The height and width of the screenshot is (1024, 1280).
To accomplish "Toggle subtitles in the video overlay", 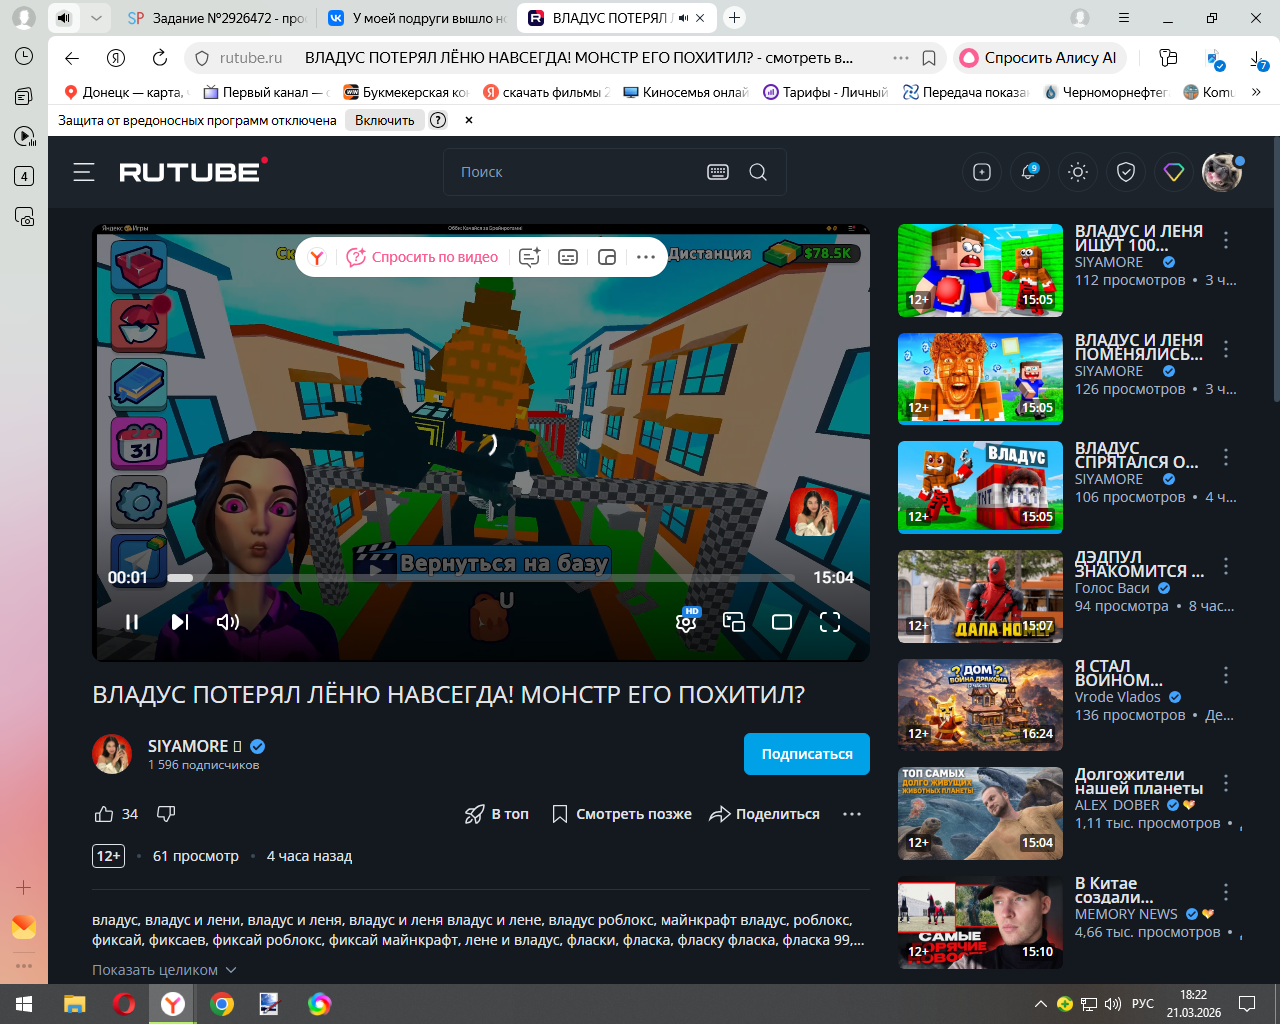I will tap(568, 257).
